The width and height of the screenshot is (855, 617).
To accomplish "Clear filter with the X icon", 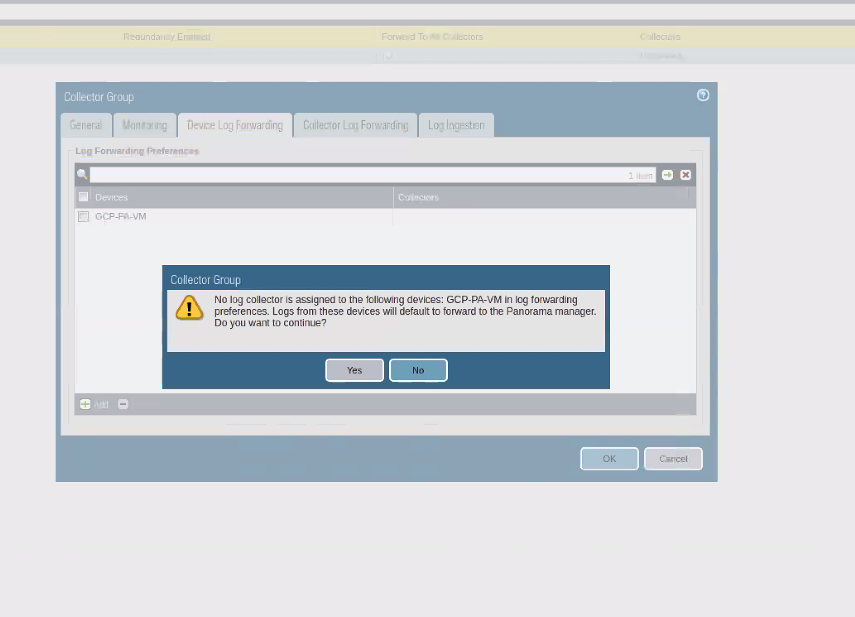I will [685, 175].
